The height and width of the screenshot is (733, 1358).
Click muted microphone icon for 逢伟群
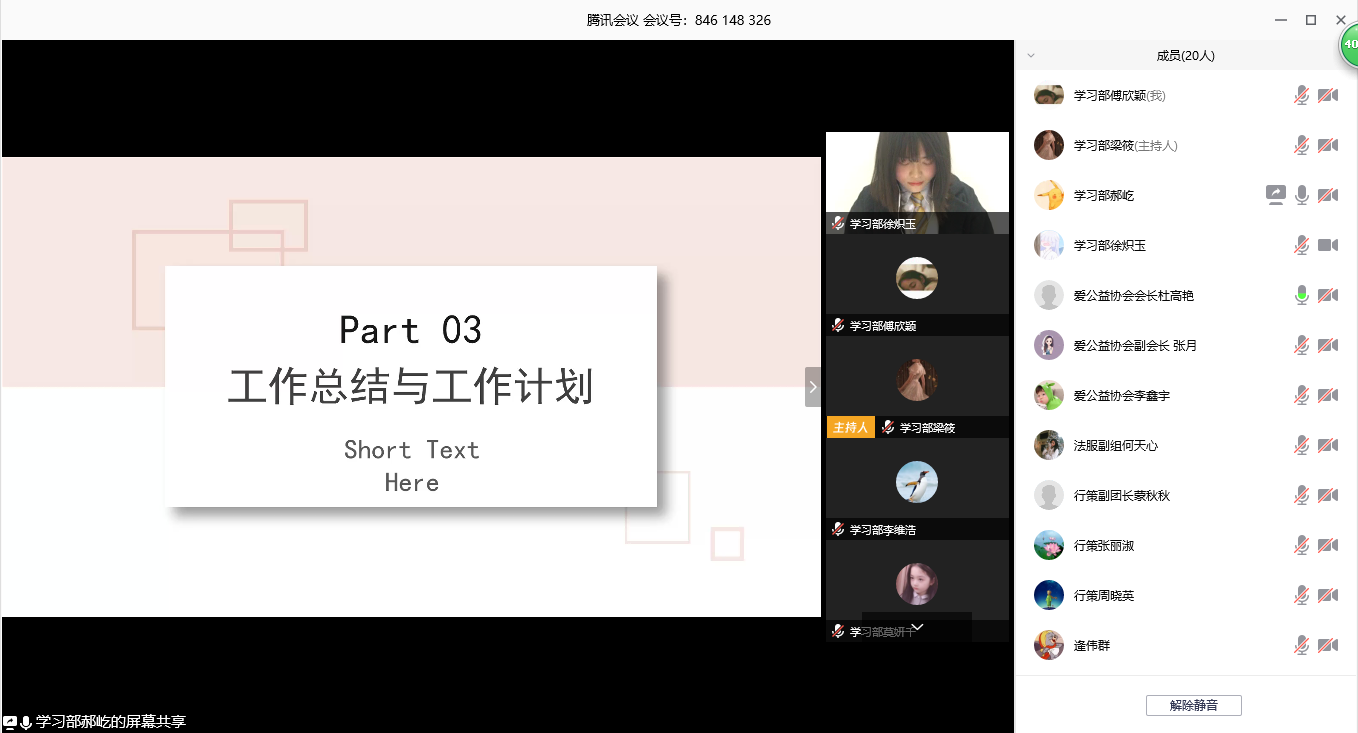(x=1301, y=645)
